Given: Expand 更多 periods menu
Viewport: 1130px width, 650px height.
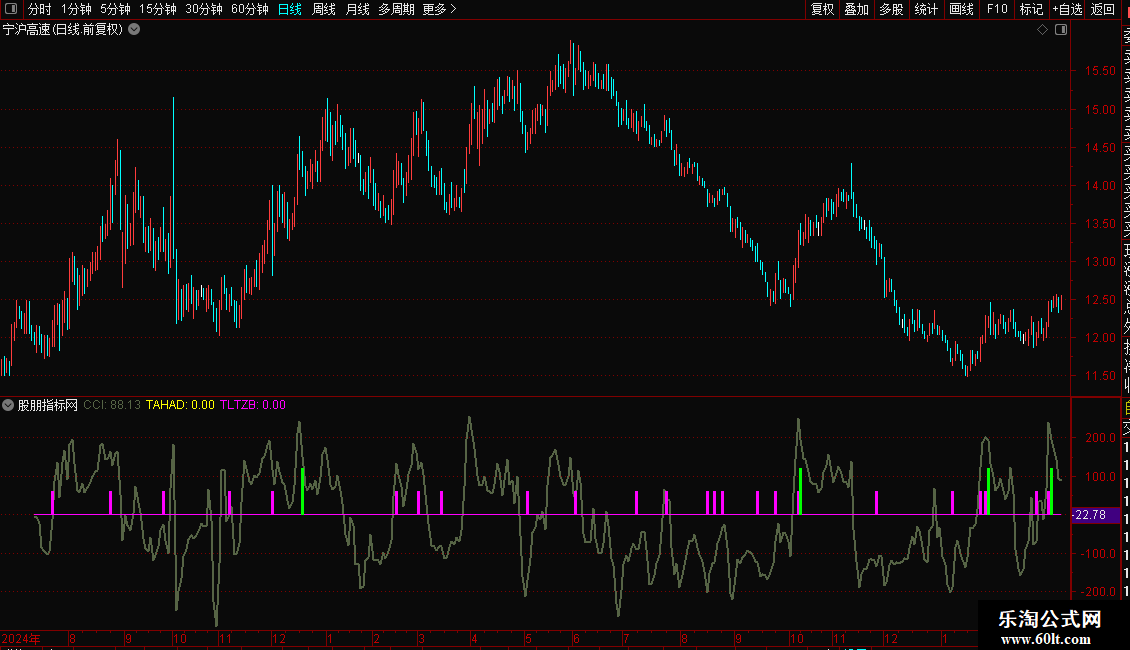Looking at the screenshot, I should pyautogui.click(x=439, y=9).
